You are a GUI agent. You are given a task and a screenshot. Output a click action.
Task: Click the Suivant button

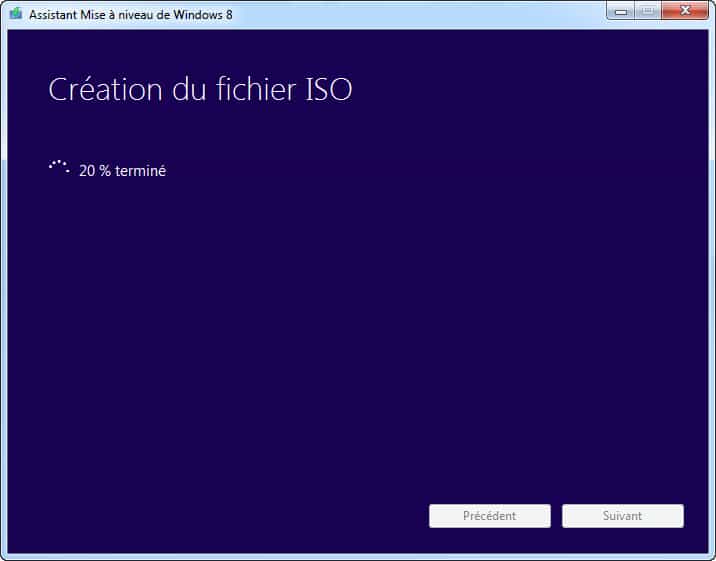[622, 516]
